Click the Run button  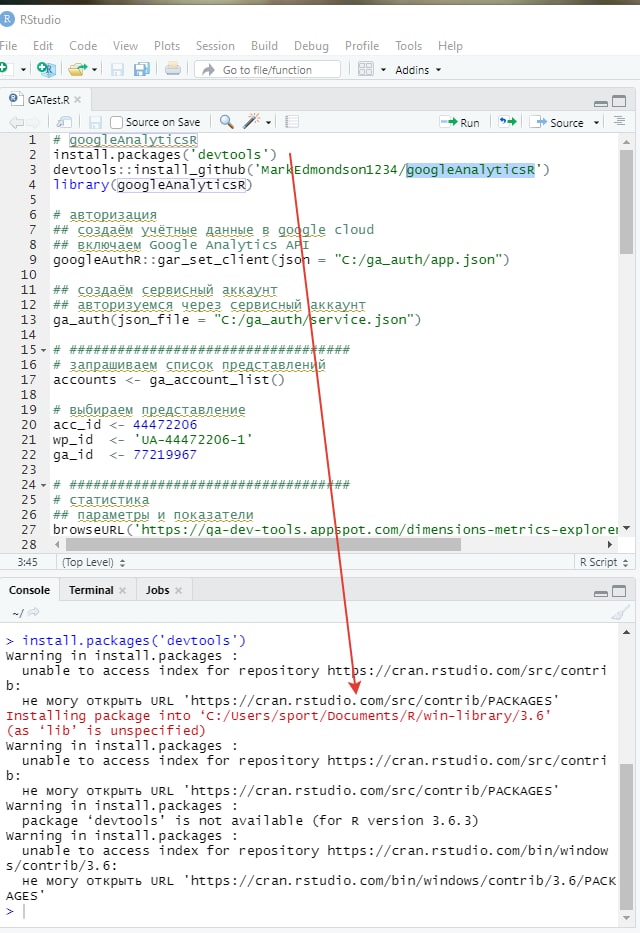click(460, 122)
